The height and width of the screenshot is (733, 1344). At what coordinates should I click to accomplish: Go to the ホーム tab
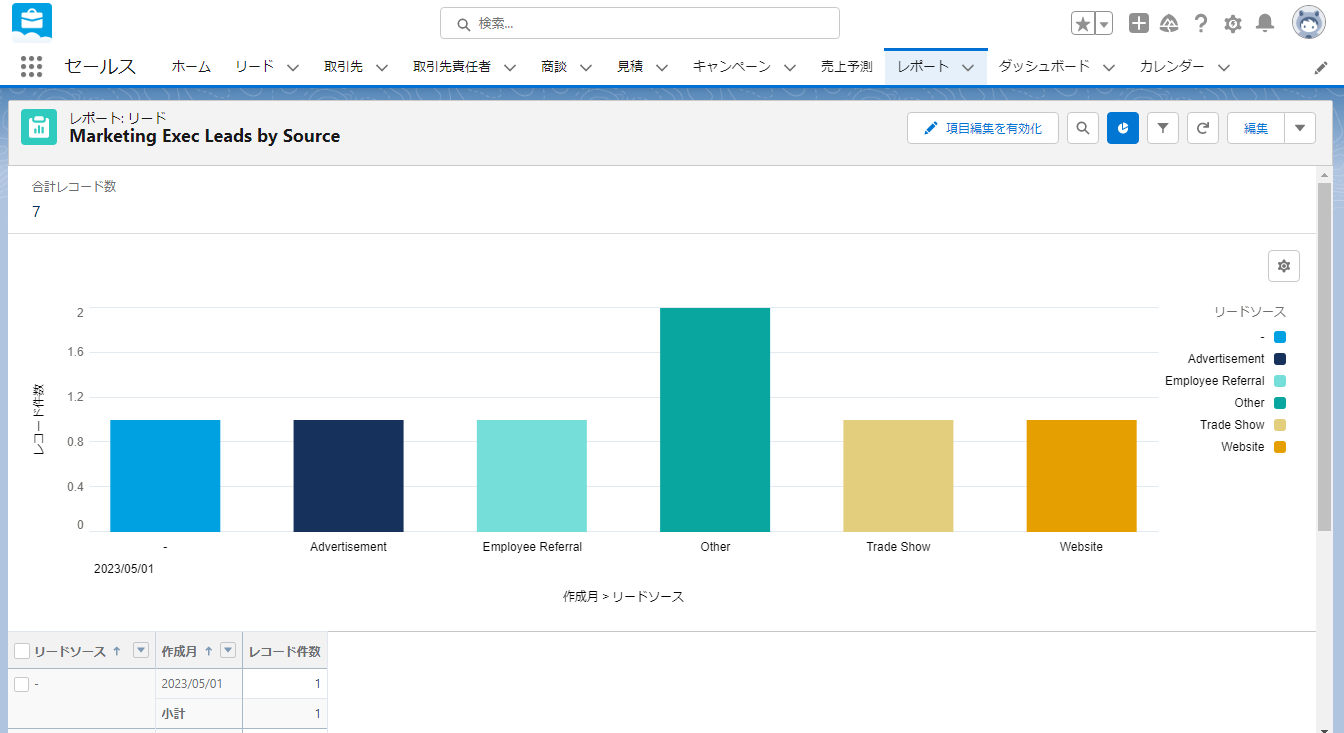point(191,67)
